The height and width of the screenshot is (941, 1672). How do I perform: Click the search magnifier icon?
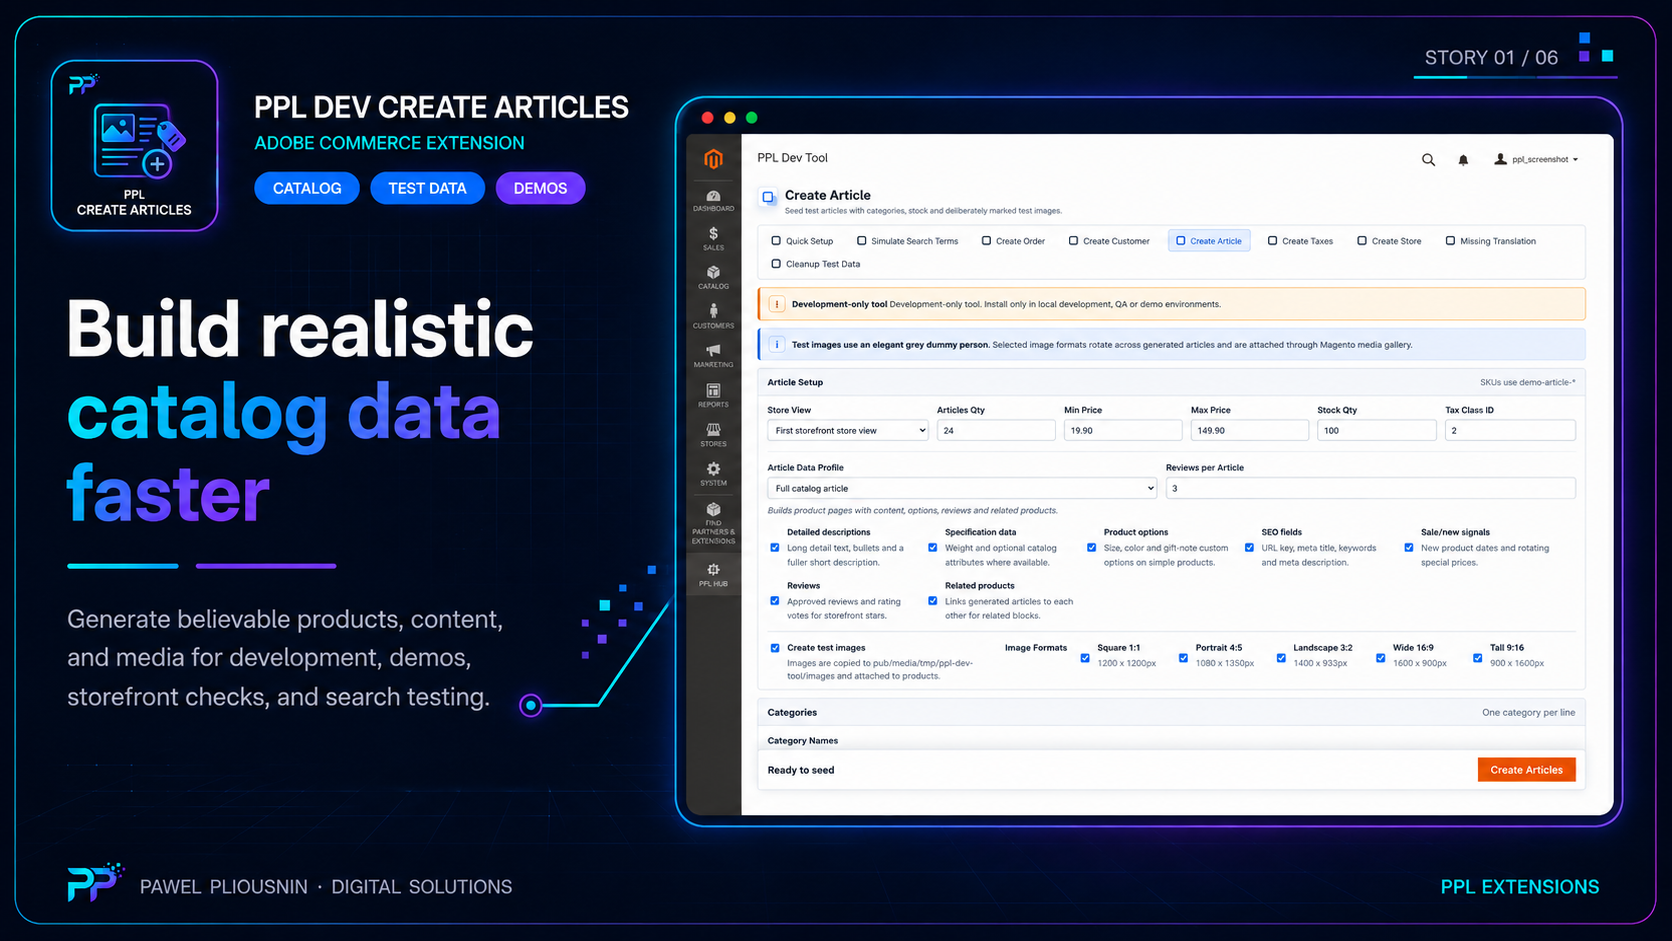tap(1428, 160)
